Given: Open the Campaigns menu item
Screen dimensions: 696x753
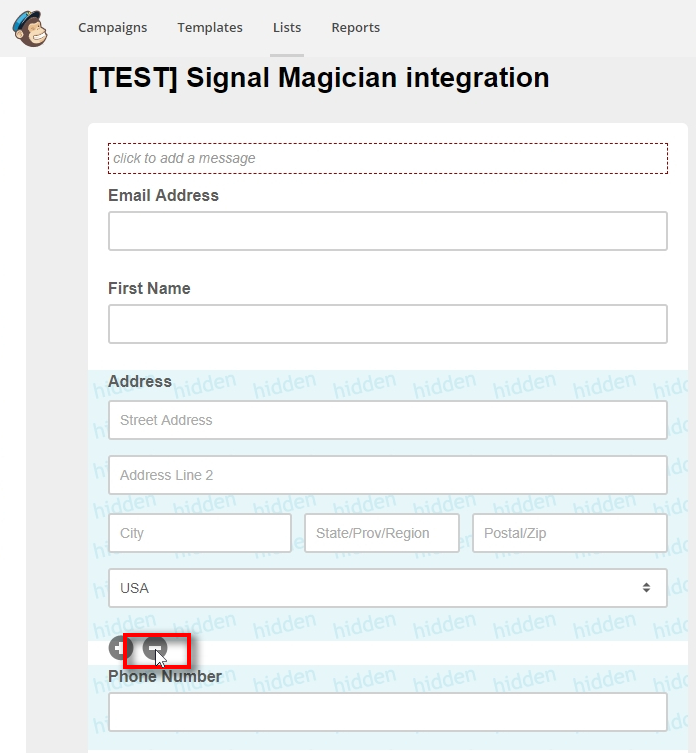Looking at the screenshot, I should coord(113,28).
